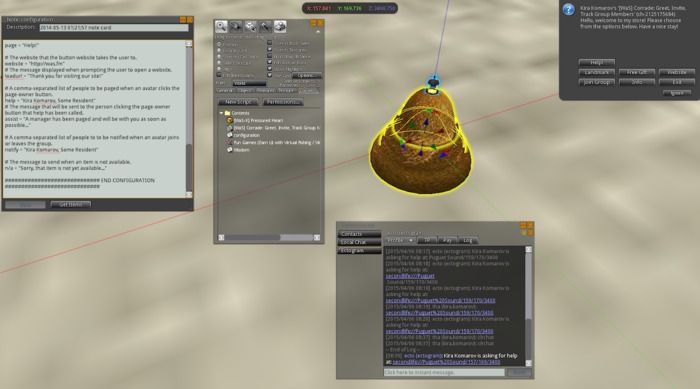
Task: Click the Fun Games landmark icon
Action: pyautogui.click(x=229, y=142)
